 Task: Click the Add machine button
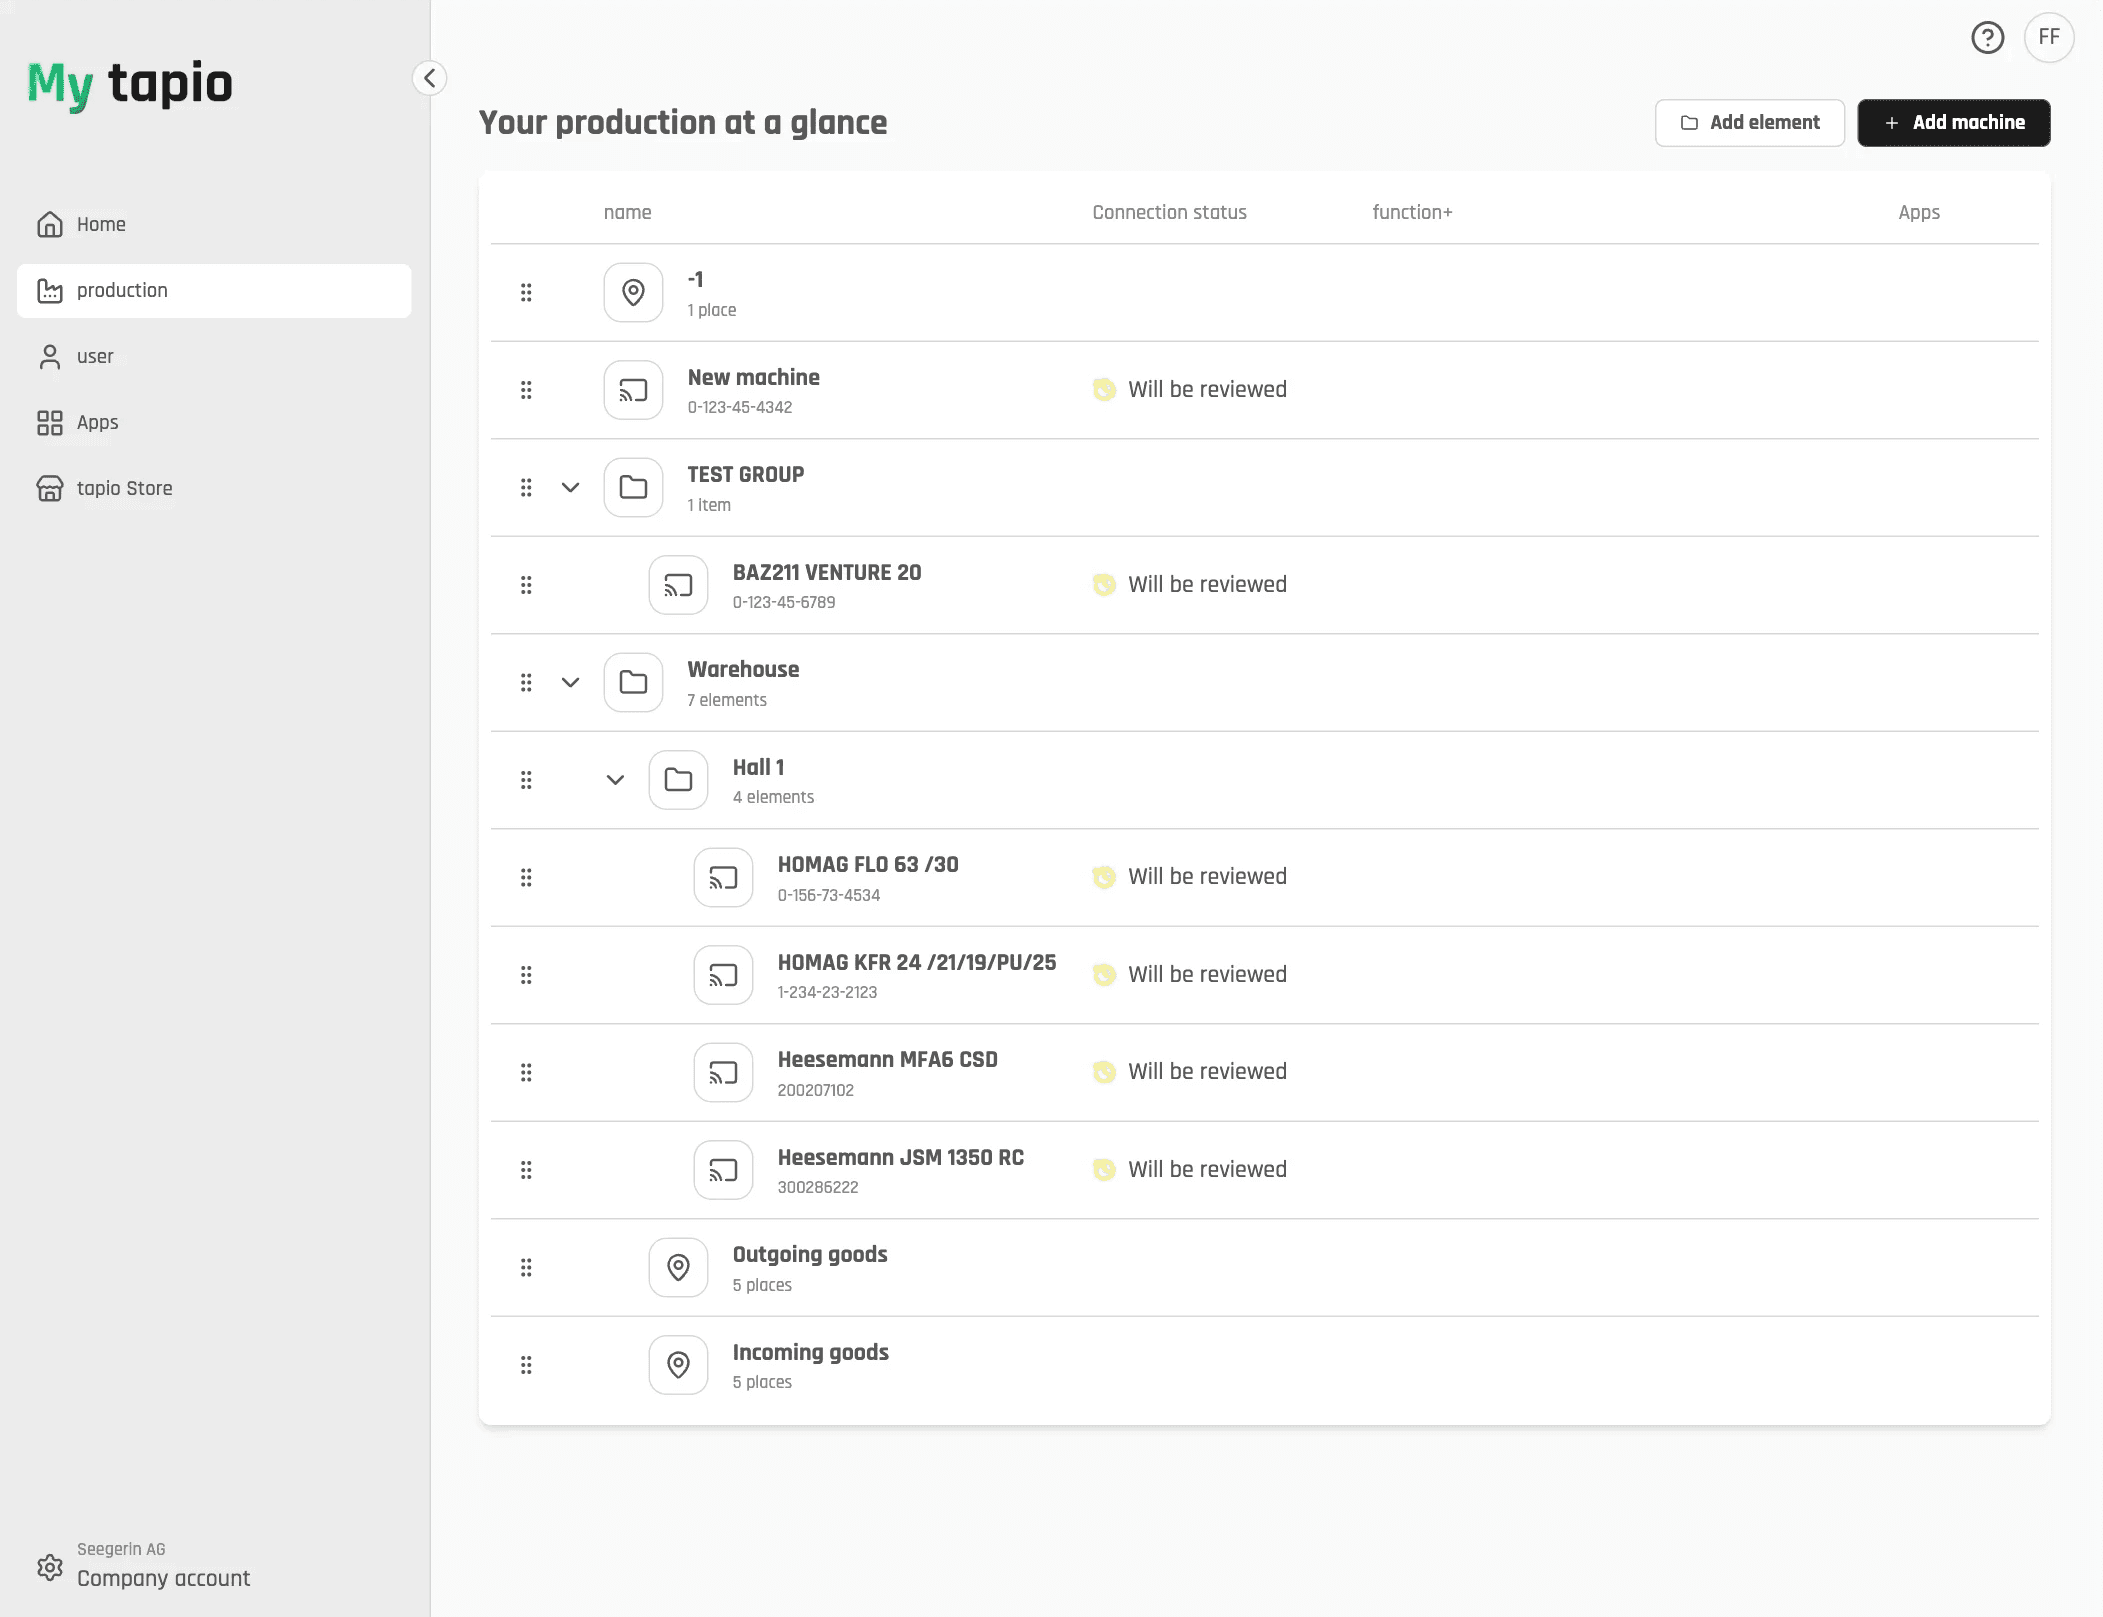point(1953,122)
